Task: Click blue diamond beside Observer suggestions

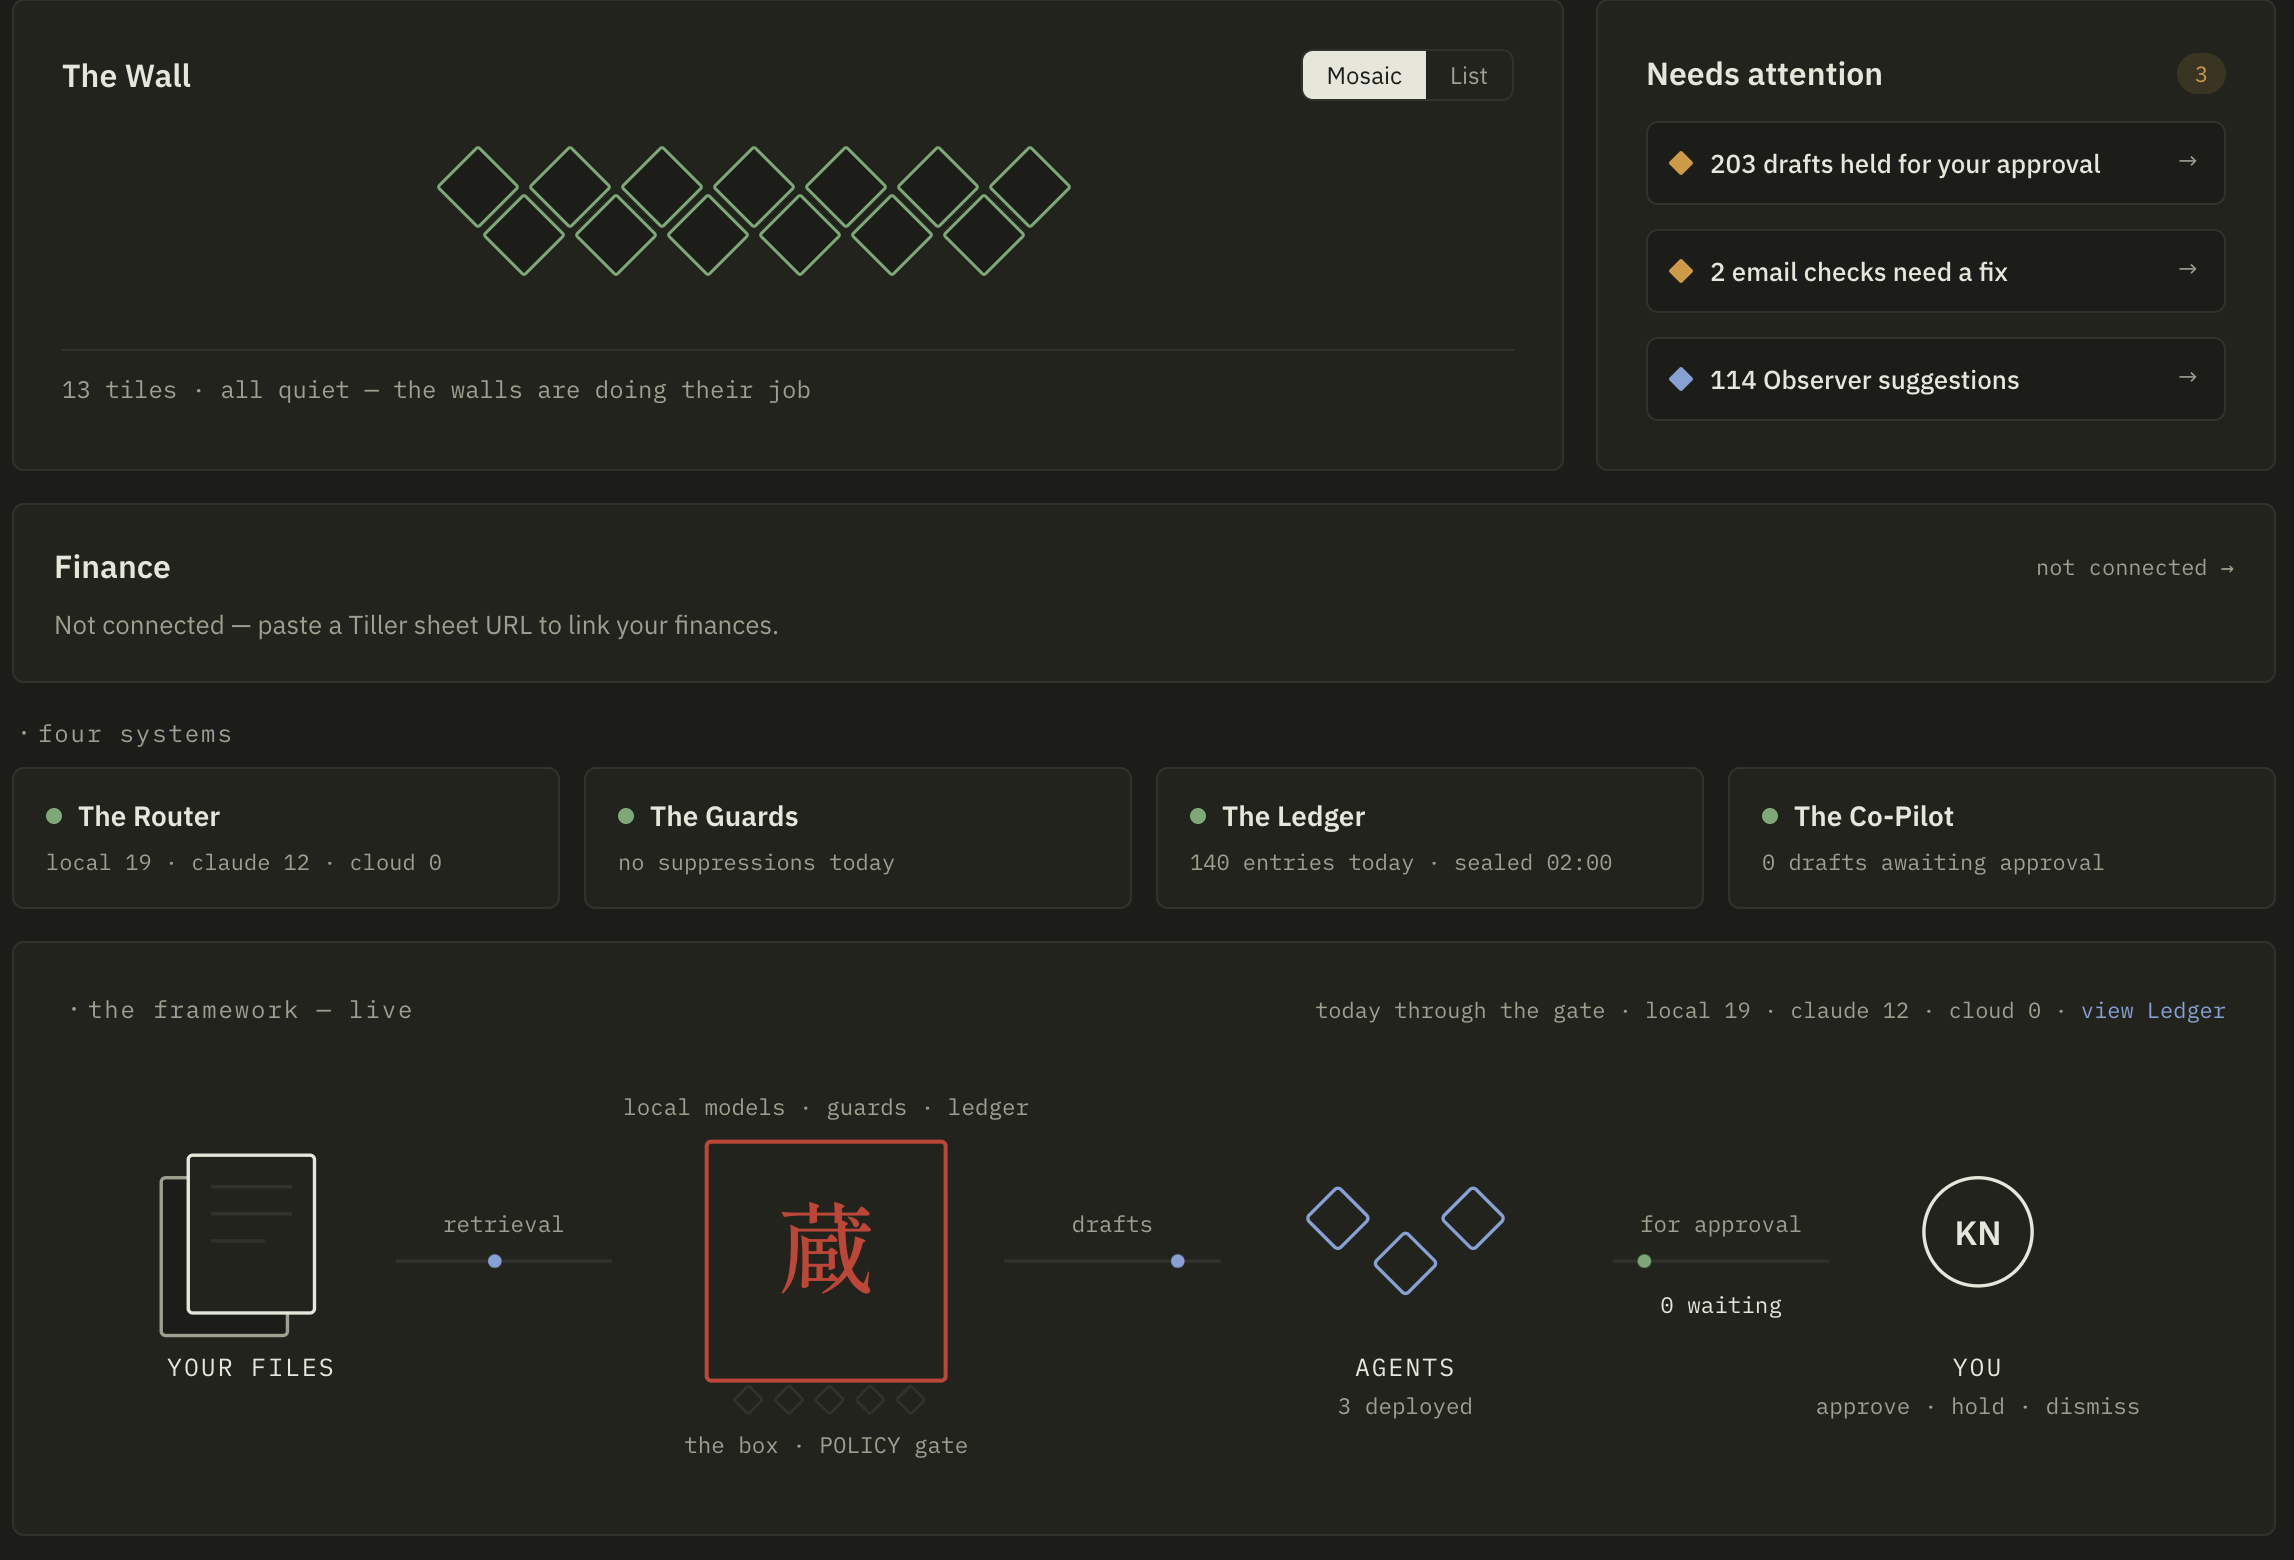Action: point(1681,379)
